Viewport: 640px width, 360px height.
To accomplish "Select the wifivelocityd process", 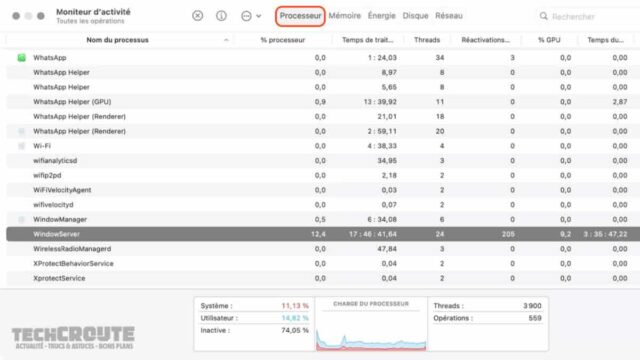I will [323, 204].
